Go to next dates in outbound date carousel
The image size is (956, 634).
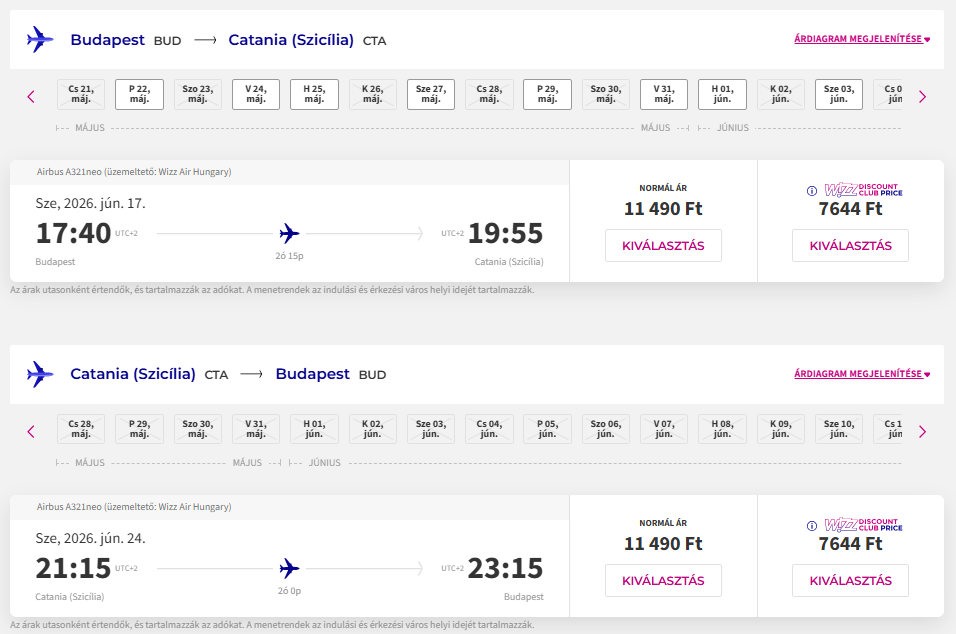922,97
